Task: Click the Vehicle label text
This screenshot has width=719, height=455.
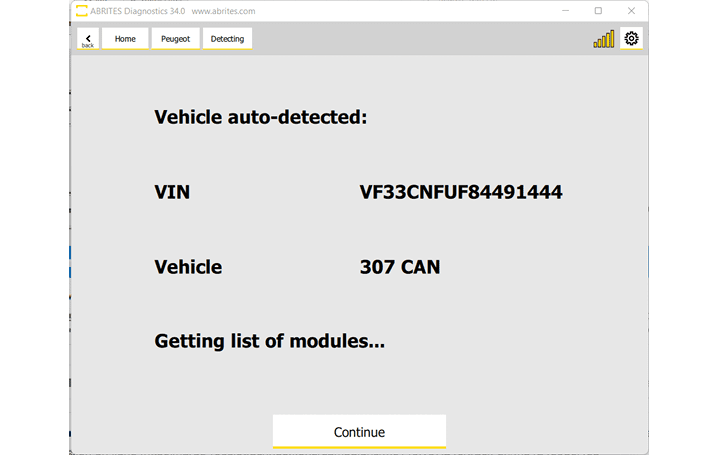Action: (188, 267)
